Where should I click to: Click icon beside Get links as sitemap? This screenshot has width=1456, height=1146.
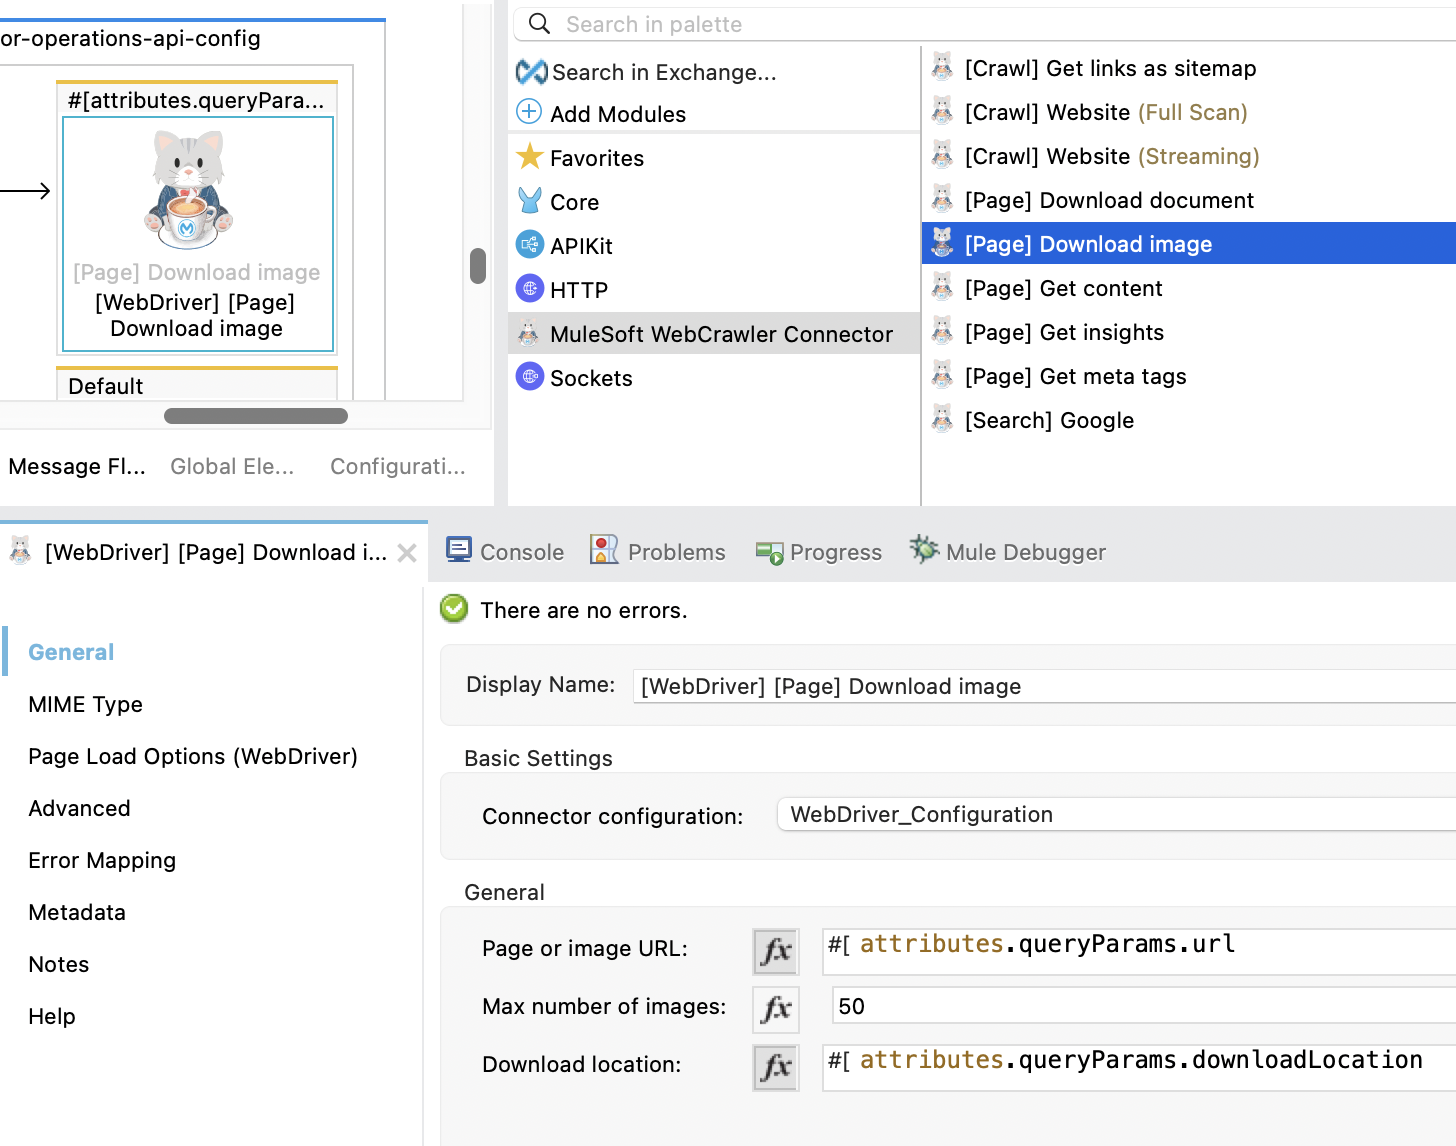coord(942,66)
